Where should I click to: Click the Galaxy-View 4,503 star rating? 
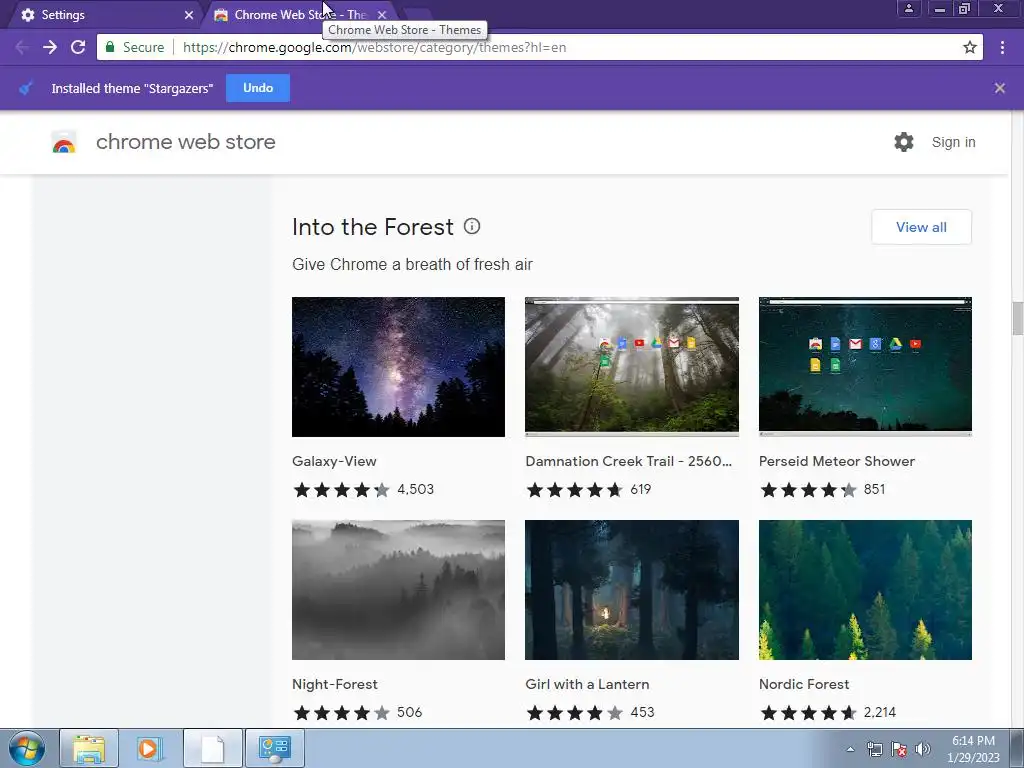click(363, 489)
